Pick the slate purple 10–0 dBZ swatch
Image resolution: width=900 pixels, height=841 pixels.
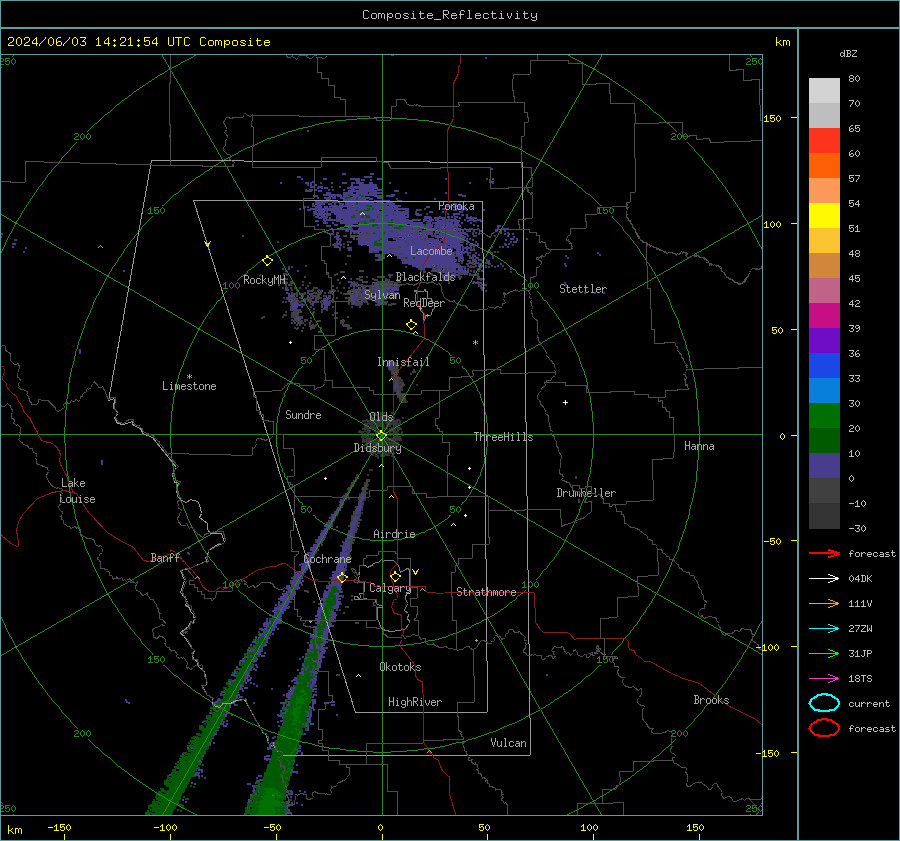point(824,465)
